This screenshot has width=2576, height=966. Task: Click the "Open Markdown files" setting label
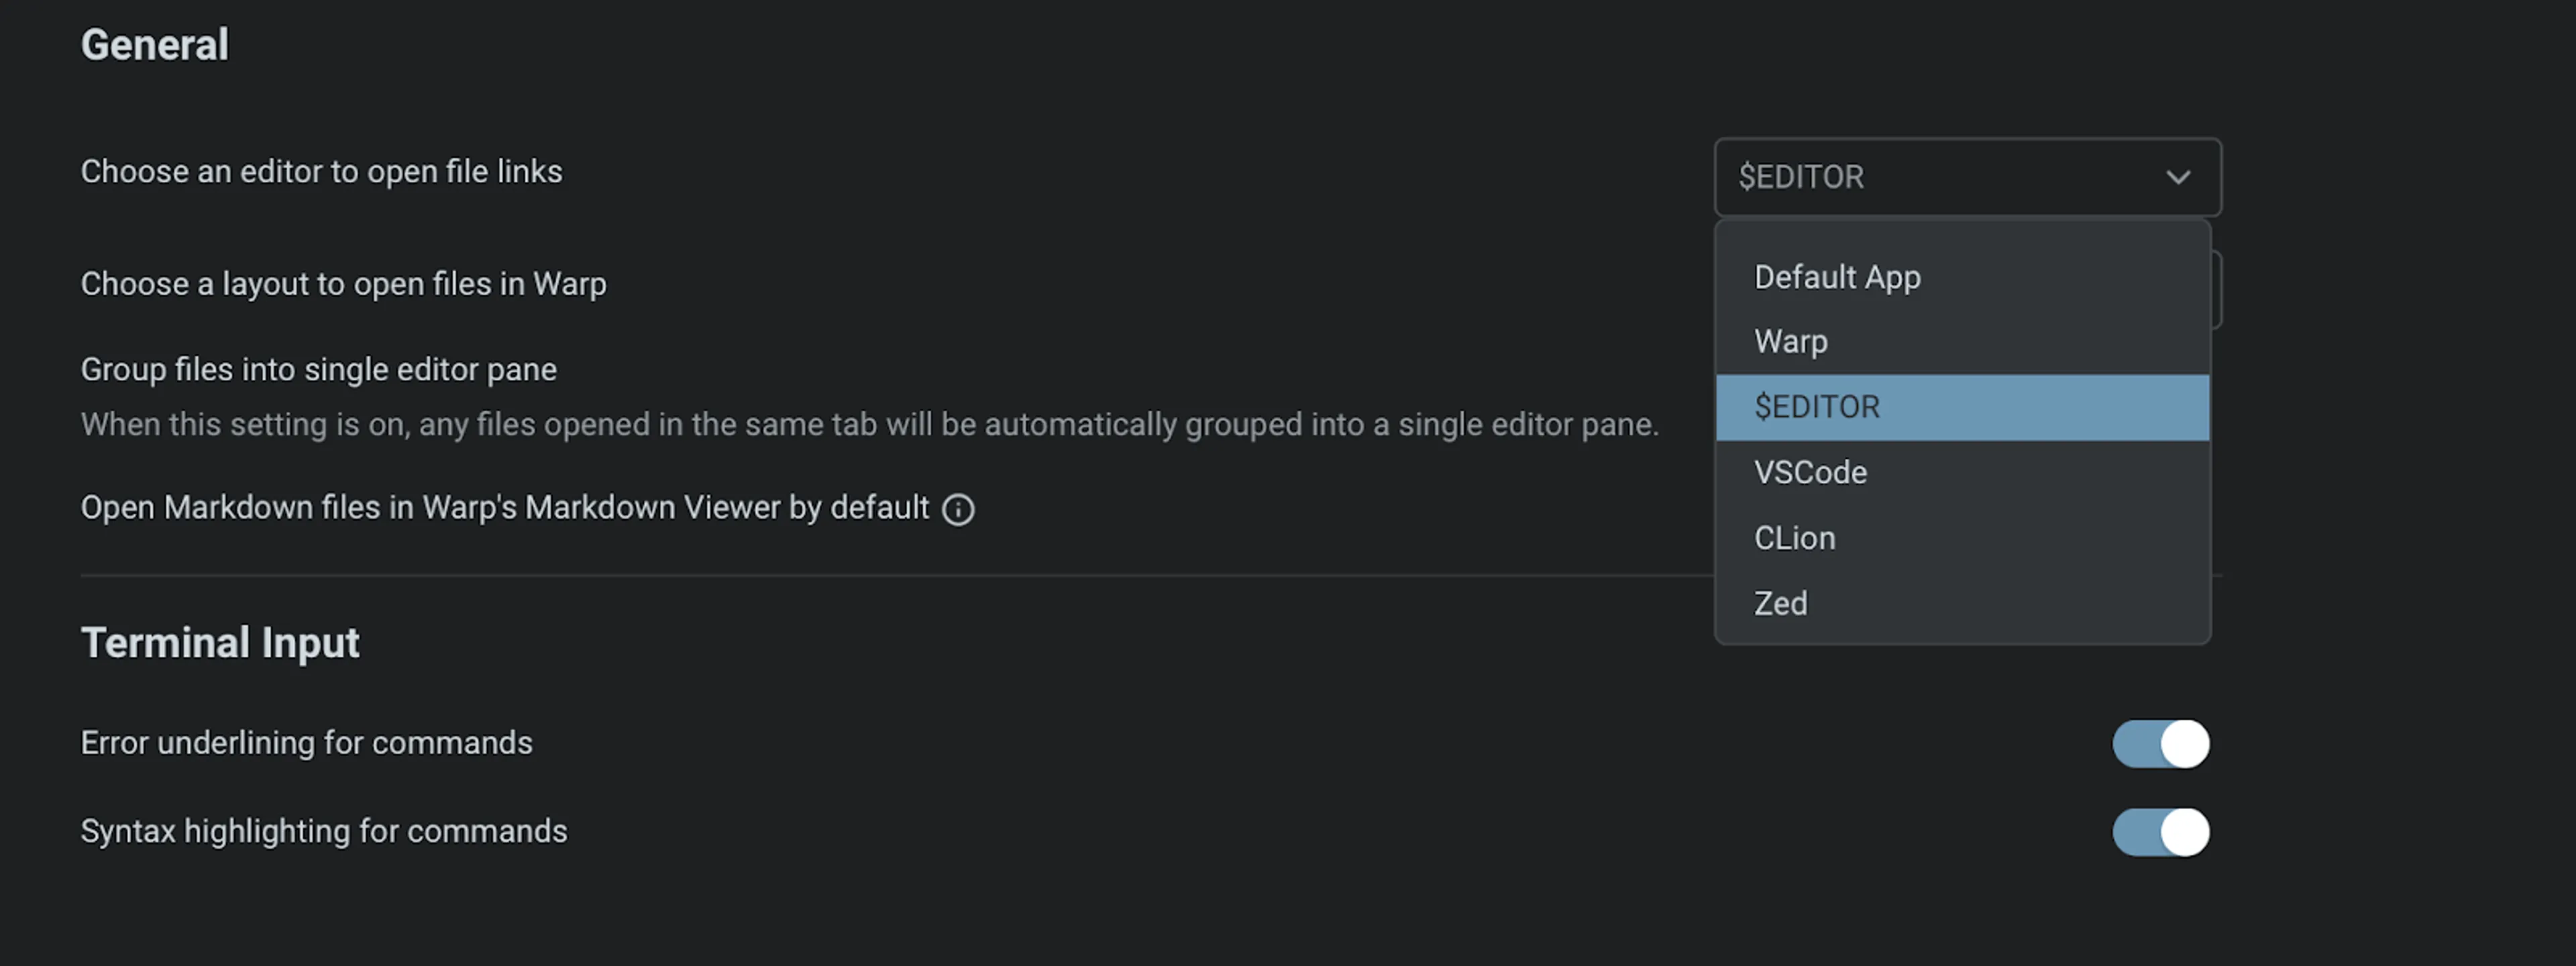click(504, 508)
